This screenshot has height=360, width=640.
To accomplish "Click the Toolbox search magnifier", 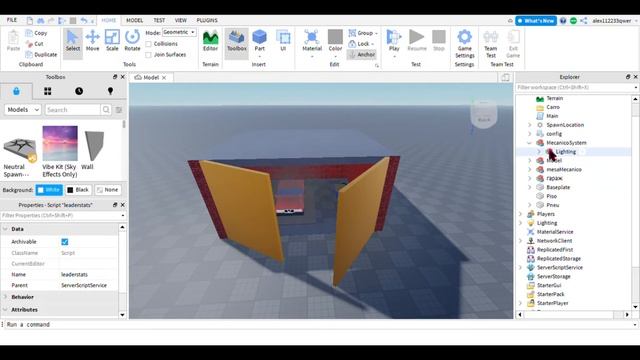I will 106,109.
